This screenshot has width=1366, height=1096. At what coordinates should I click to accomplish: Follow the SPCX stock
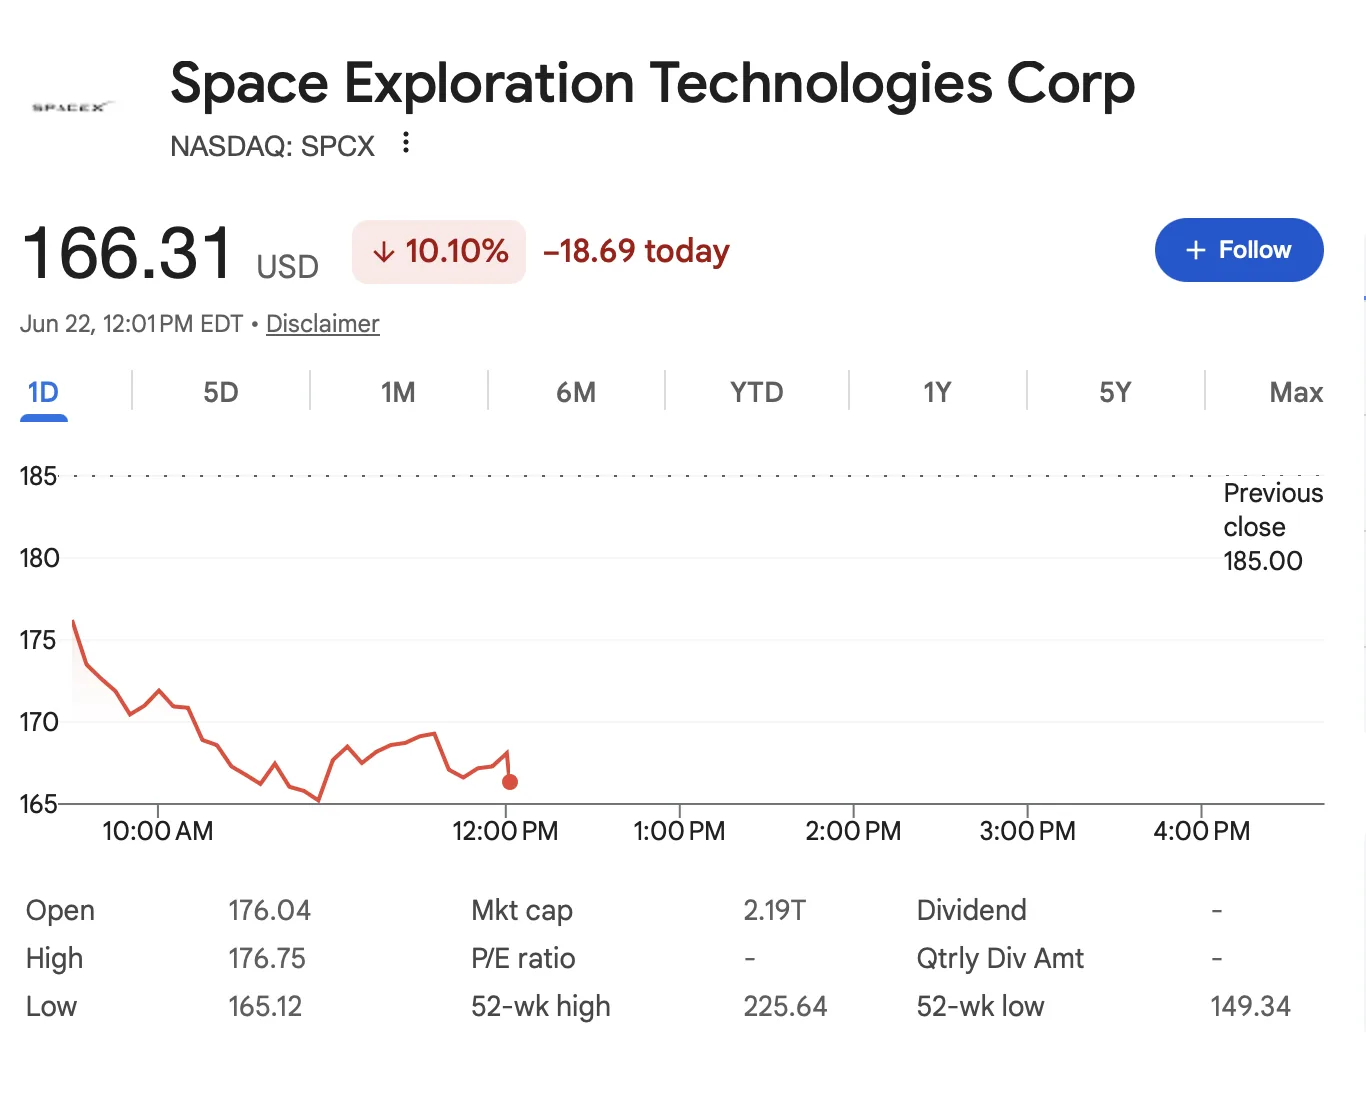[1239, 250]
